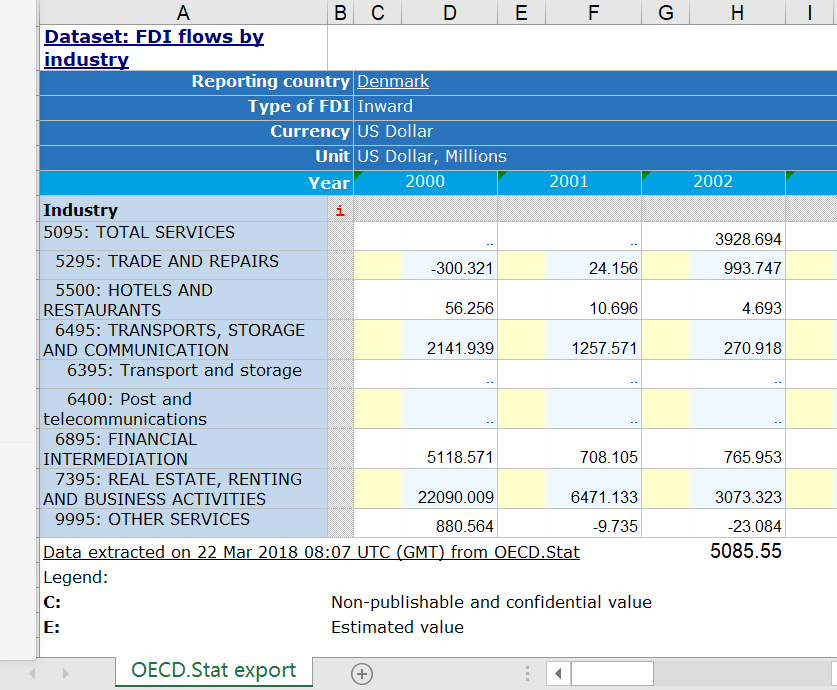Select column A header
Image resolution: width=837 pixels, height=690 pixels.
tap(182, 13)
